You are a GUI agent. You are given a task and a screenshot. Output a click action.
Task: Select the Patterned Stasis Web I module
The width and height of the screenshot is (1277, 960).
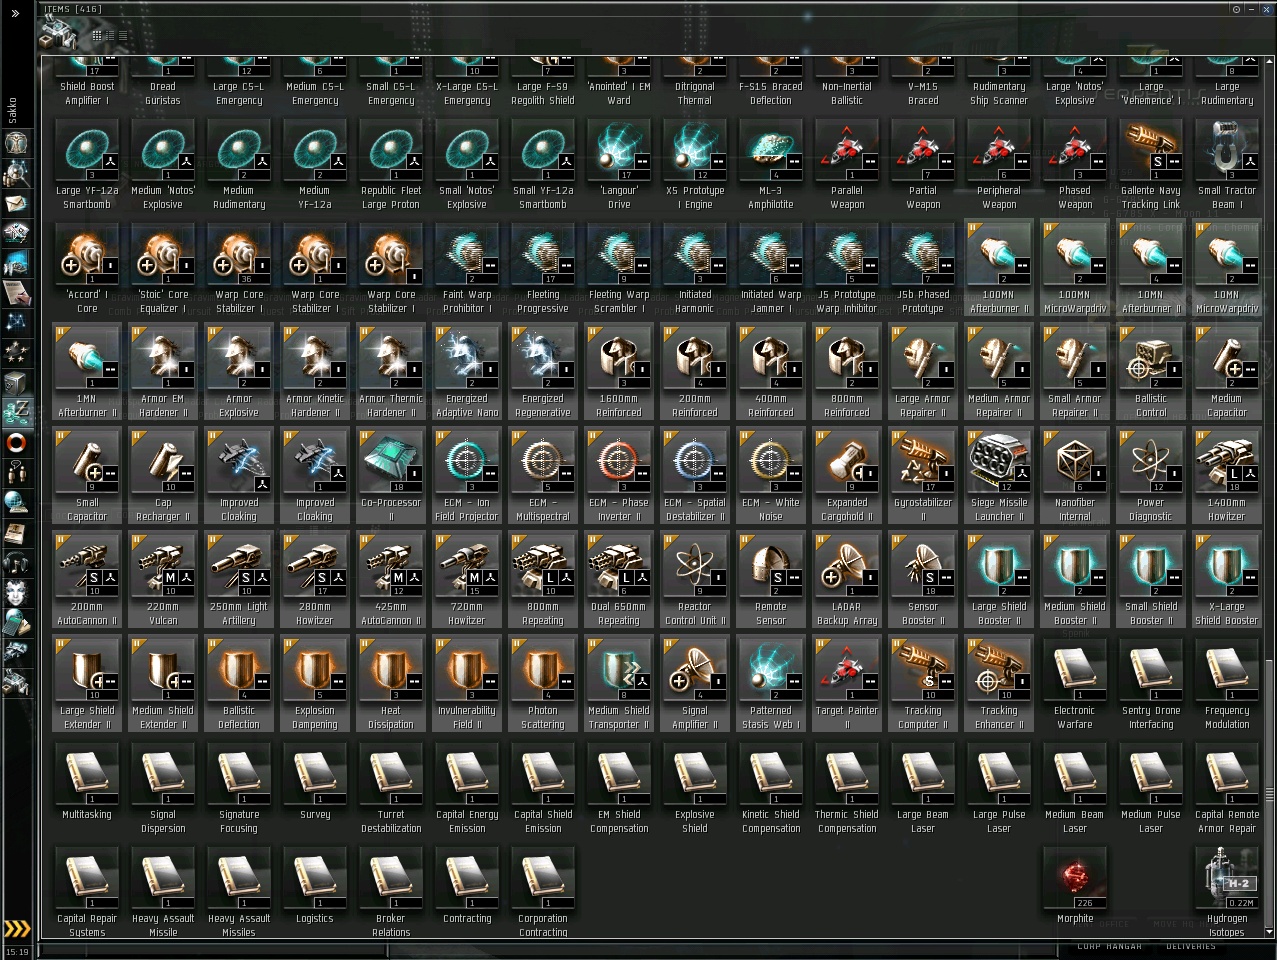pyautogui.click(x=771, y=684)
